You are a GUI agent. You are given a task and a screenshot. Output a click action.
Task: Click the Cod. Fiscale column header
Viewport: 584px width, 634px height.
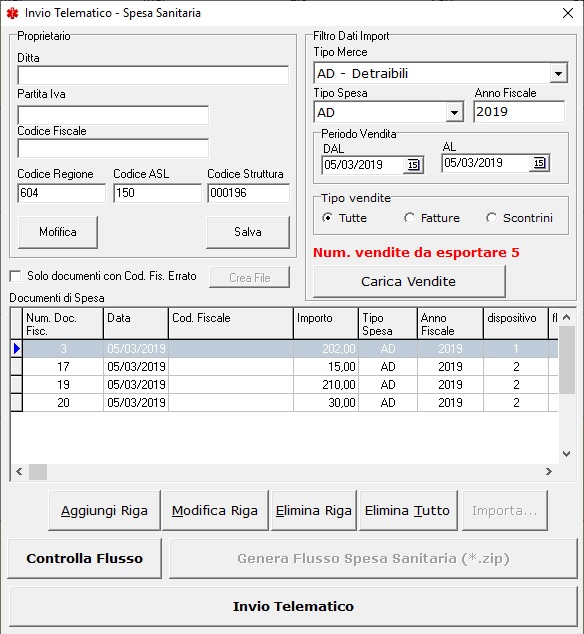point(231,324)
